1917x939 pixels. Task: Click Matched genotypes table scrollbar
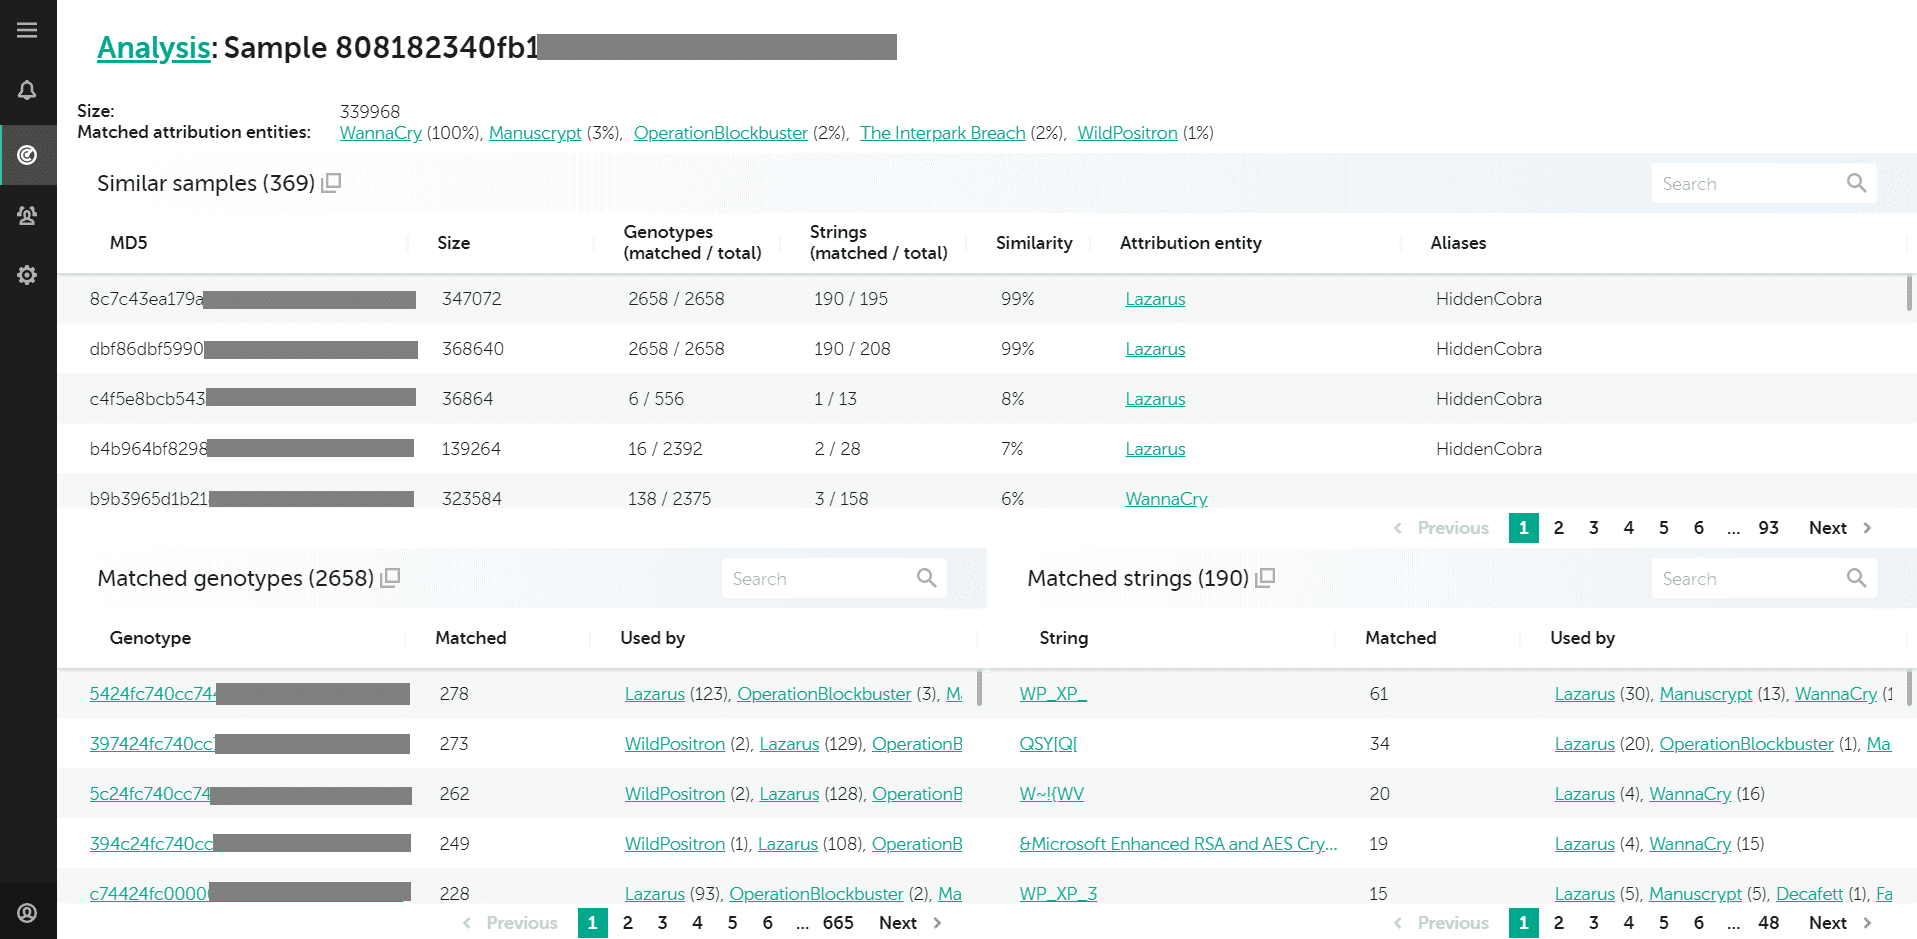pos(979,688)
